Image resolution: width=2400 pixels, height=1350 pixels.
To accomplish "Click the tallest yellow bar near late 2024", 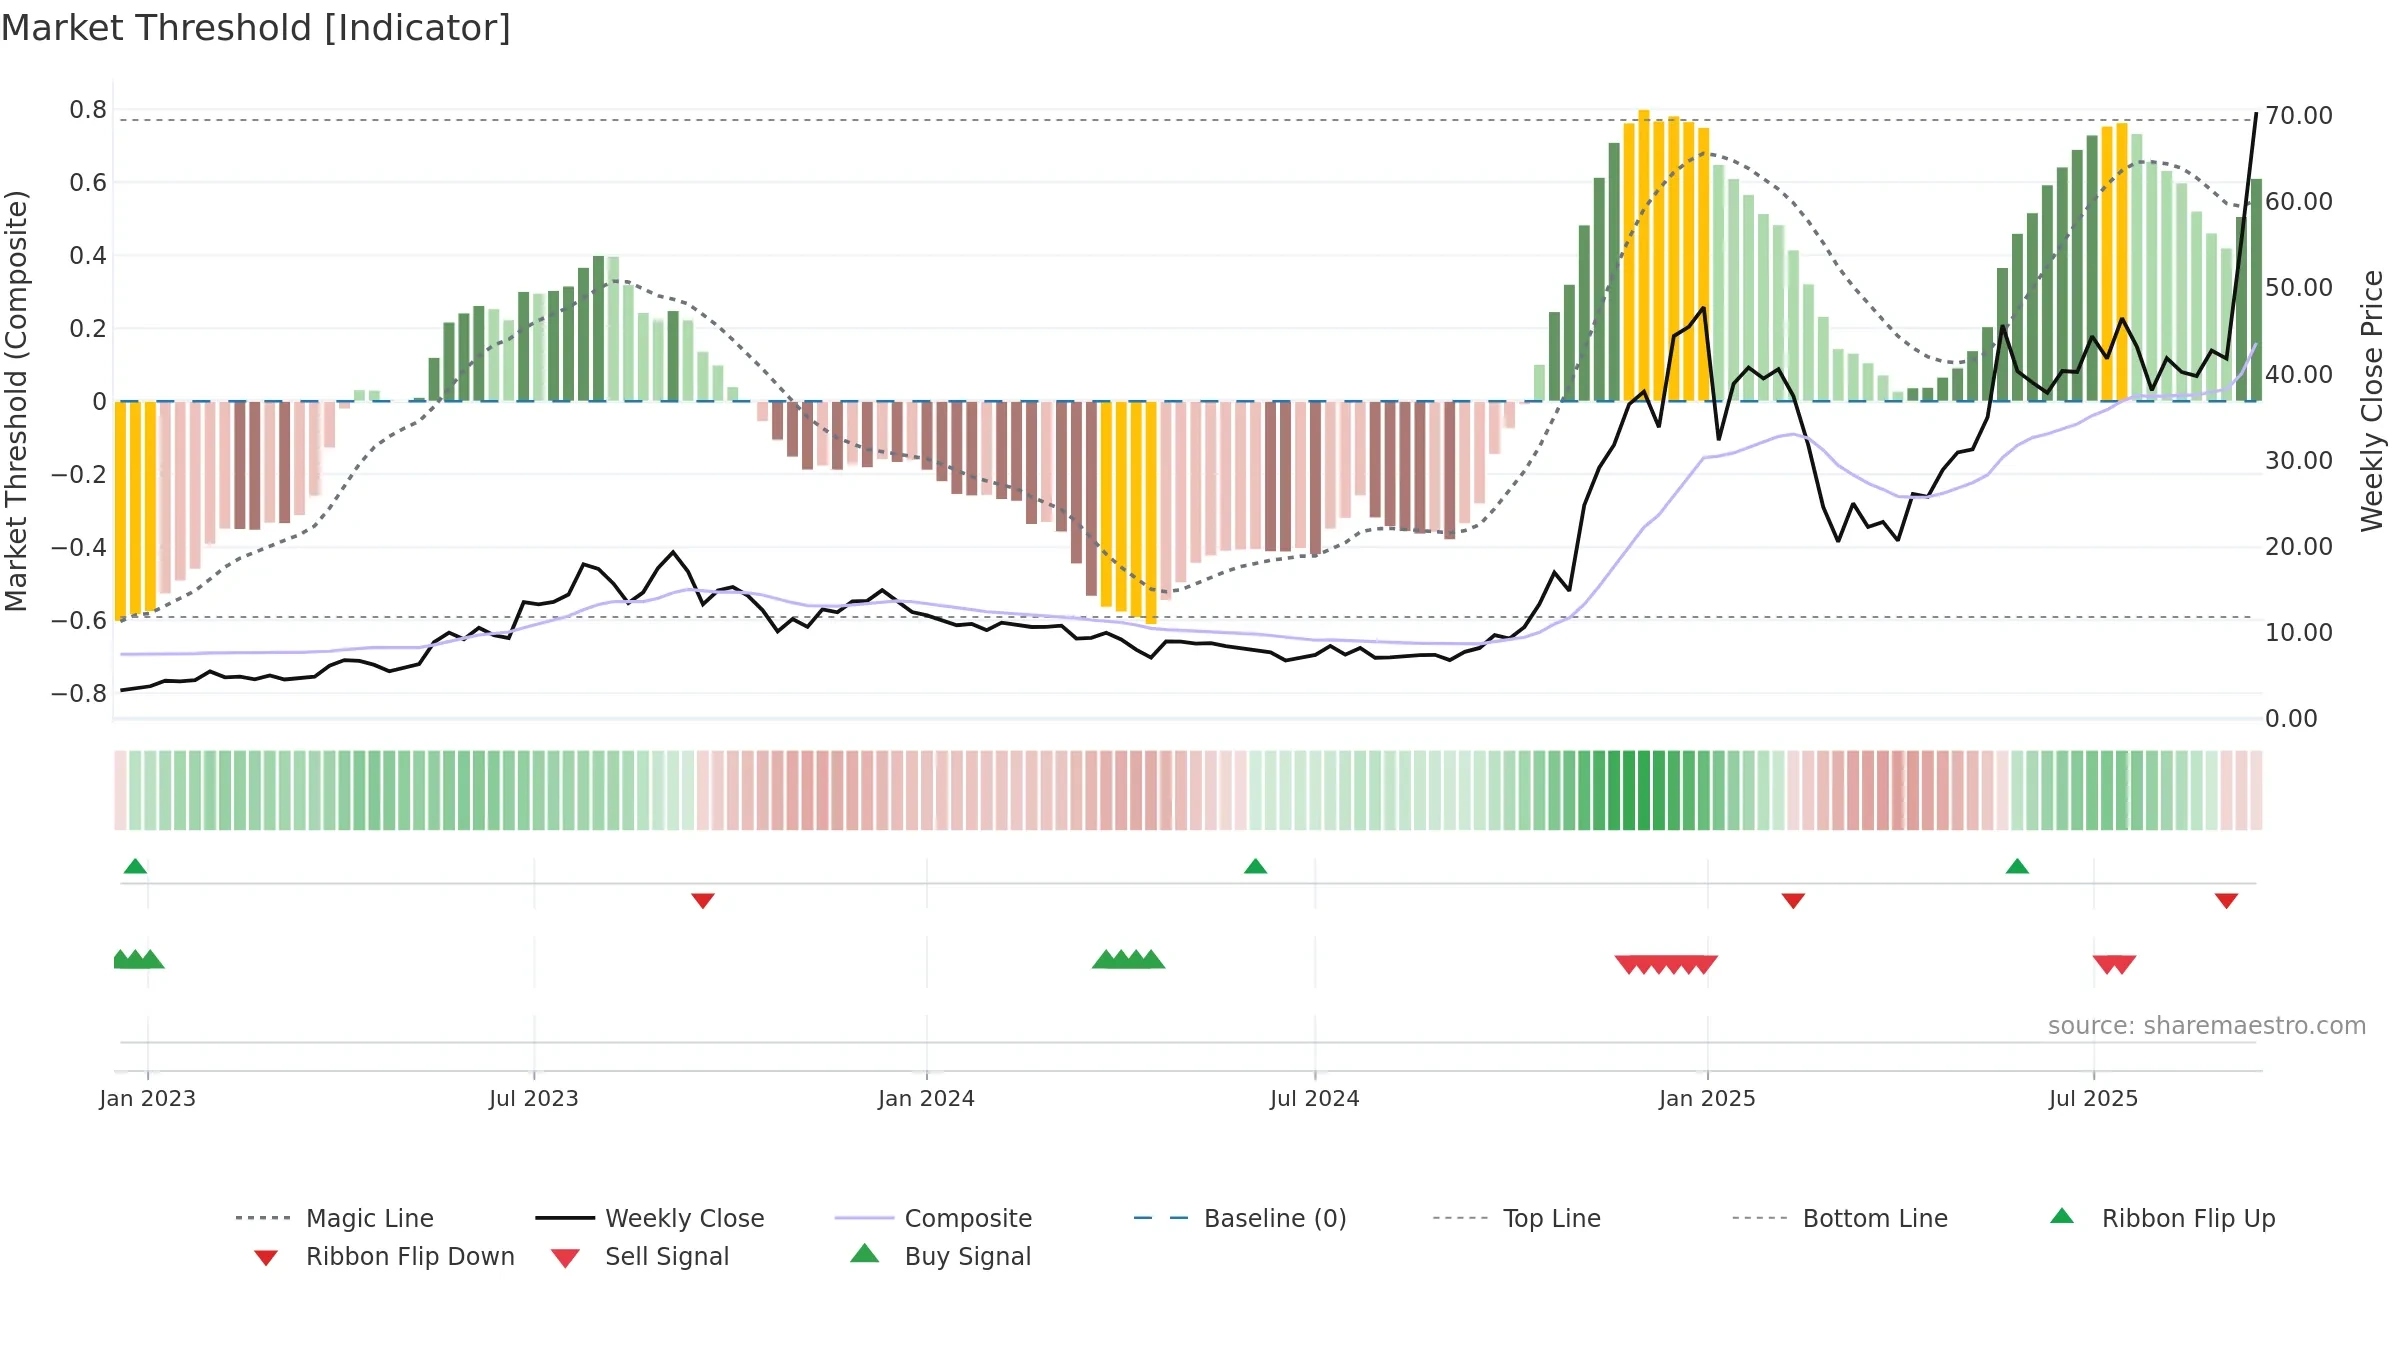I will pos(1644,255).
